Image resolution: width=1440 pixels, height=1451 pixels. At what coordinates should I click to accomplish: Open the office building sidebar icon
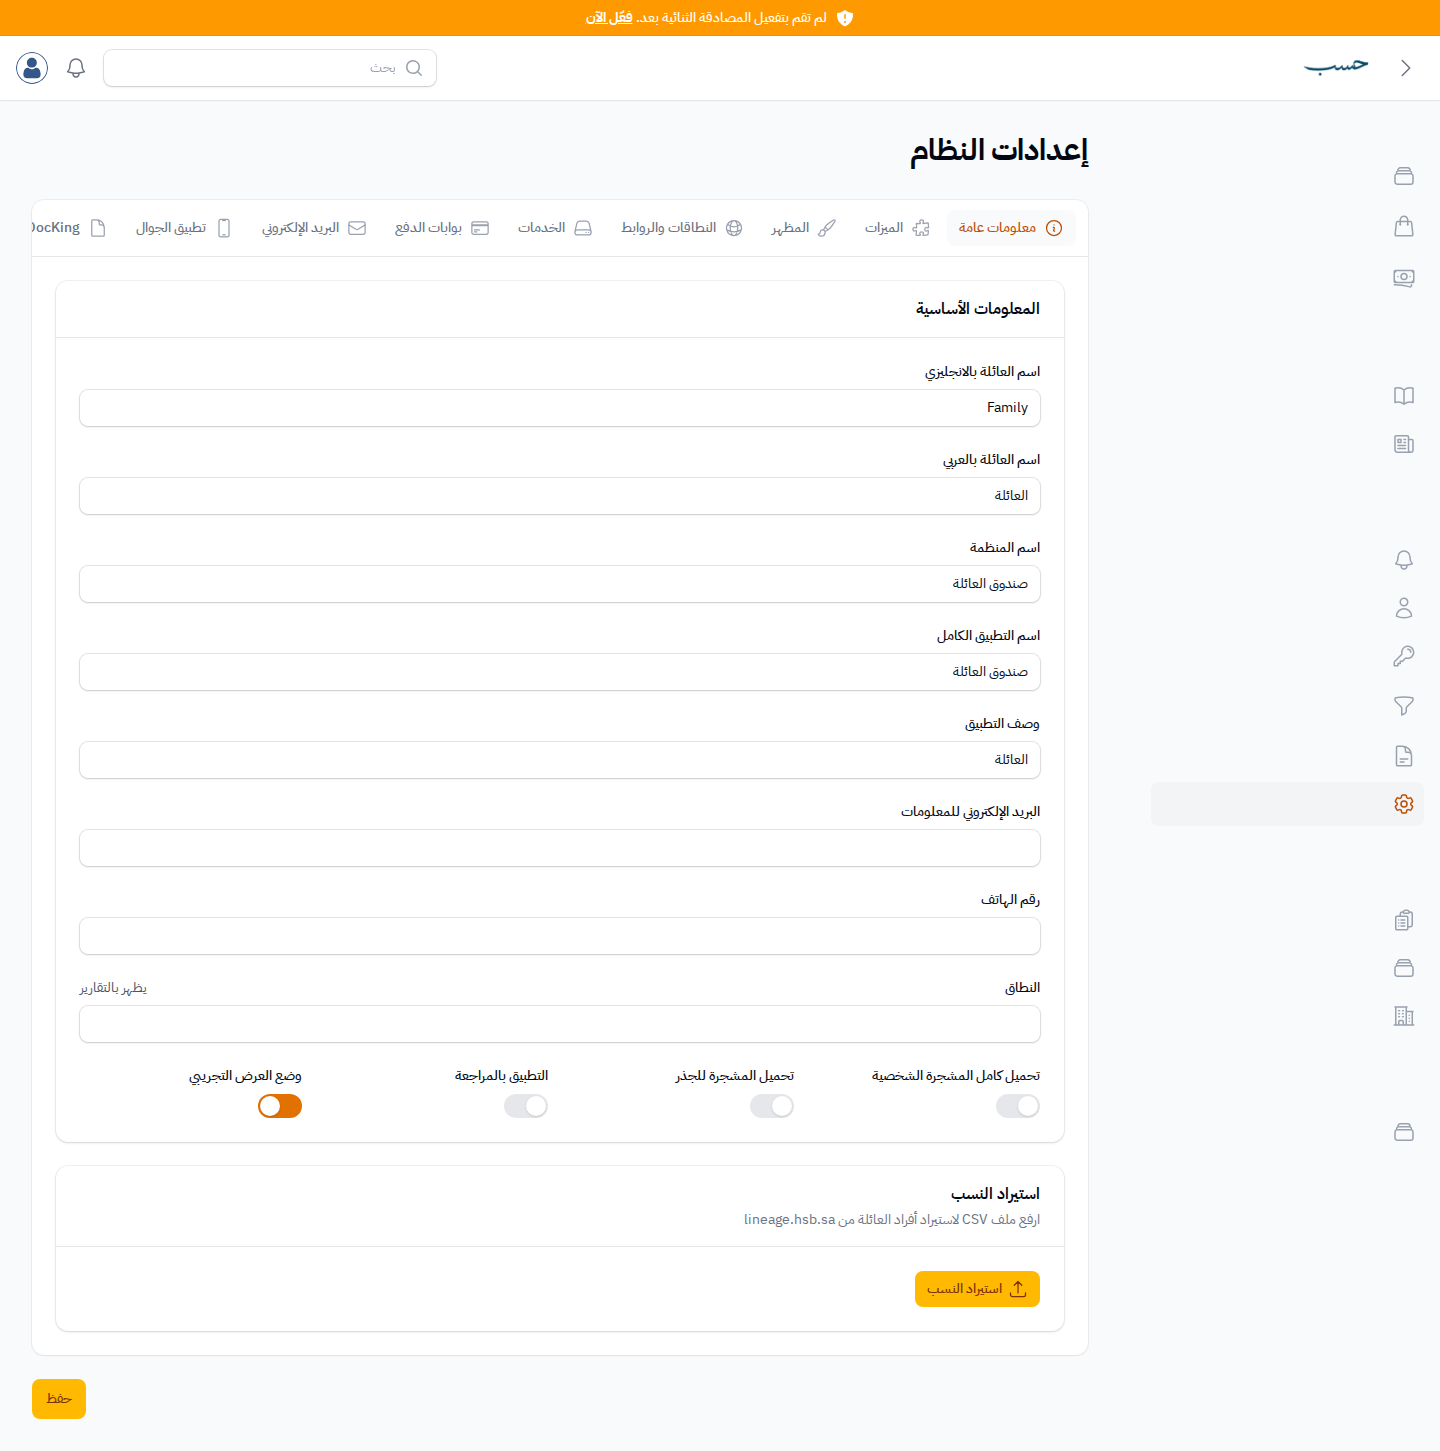[x=1404, y=1016]
